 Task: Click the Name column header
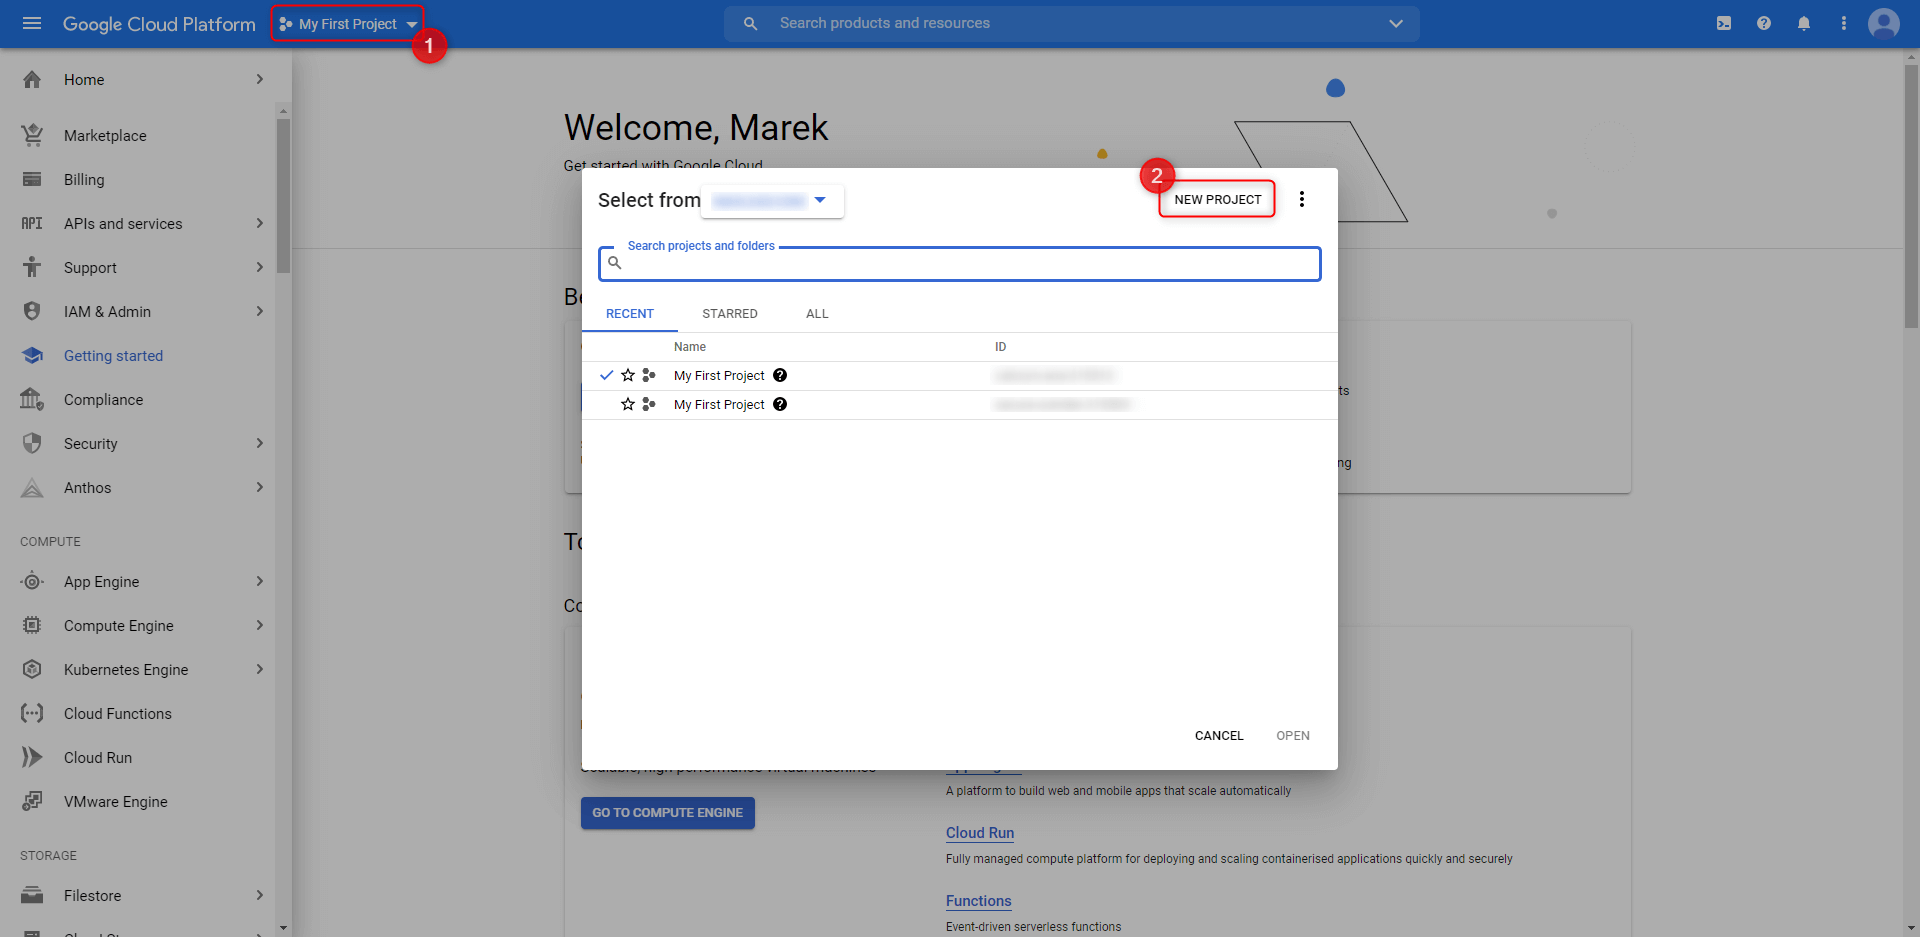tap(690, 347)
